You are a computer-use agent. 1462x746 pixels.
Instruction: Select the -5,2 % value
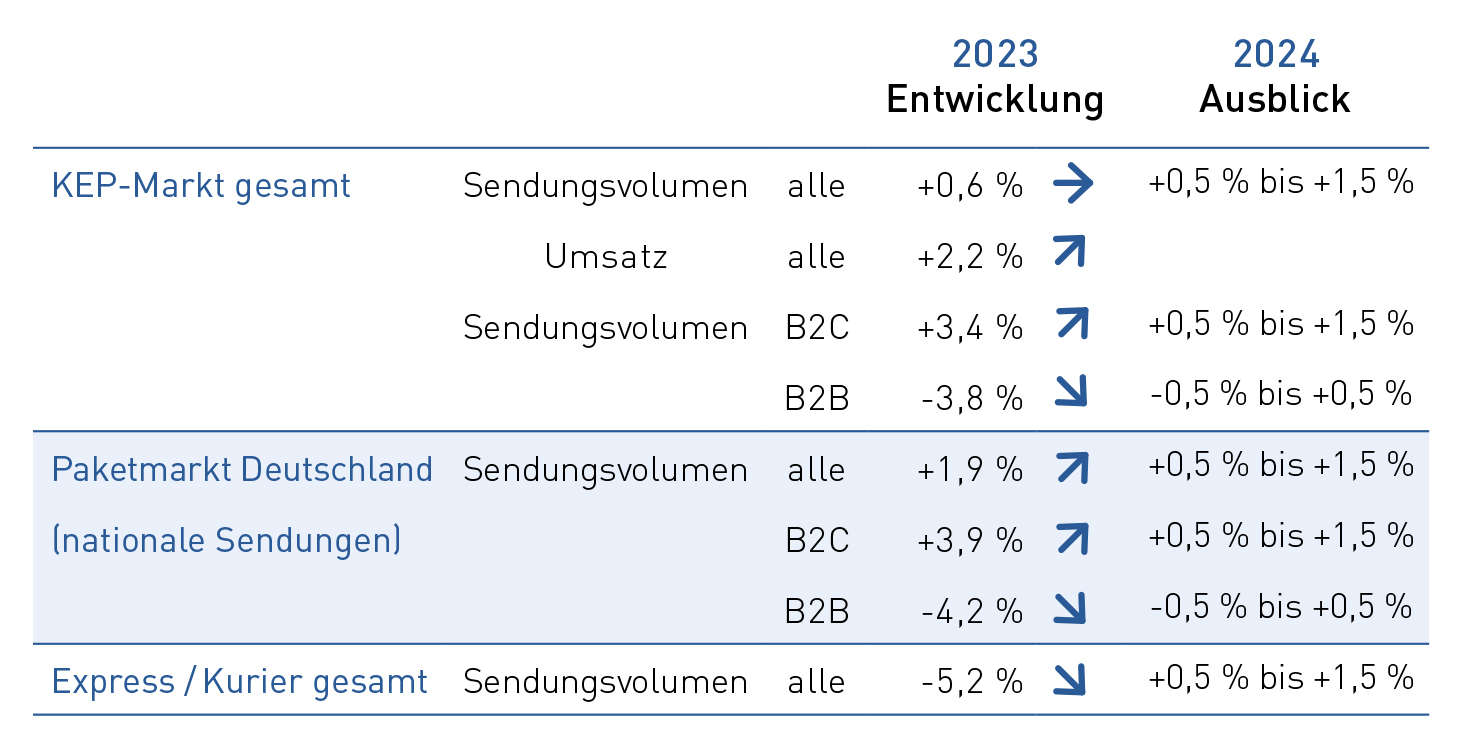tap(971, 682)
